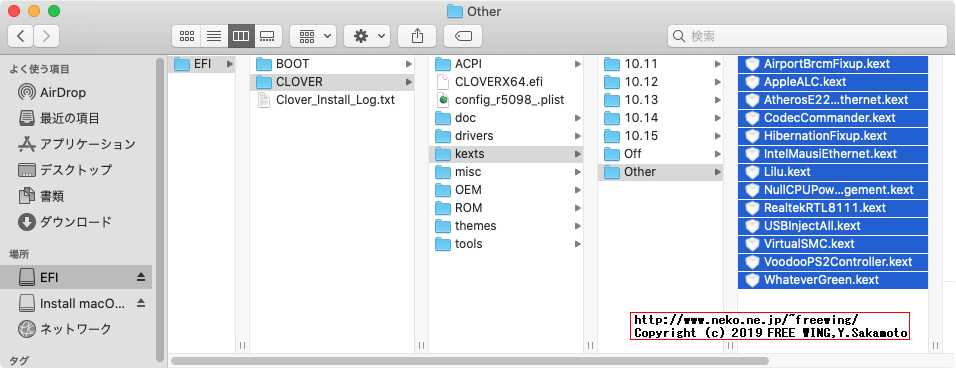
Task: Select WhateverGreen.kext
Action: tap(833, 280)
